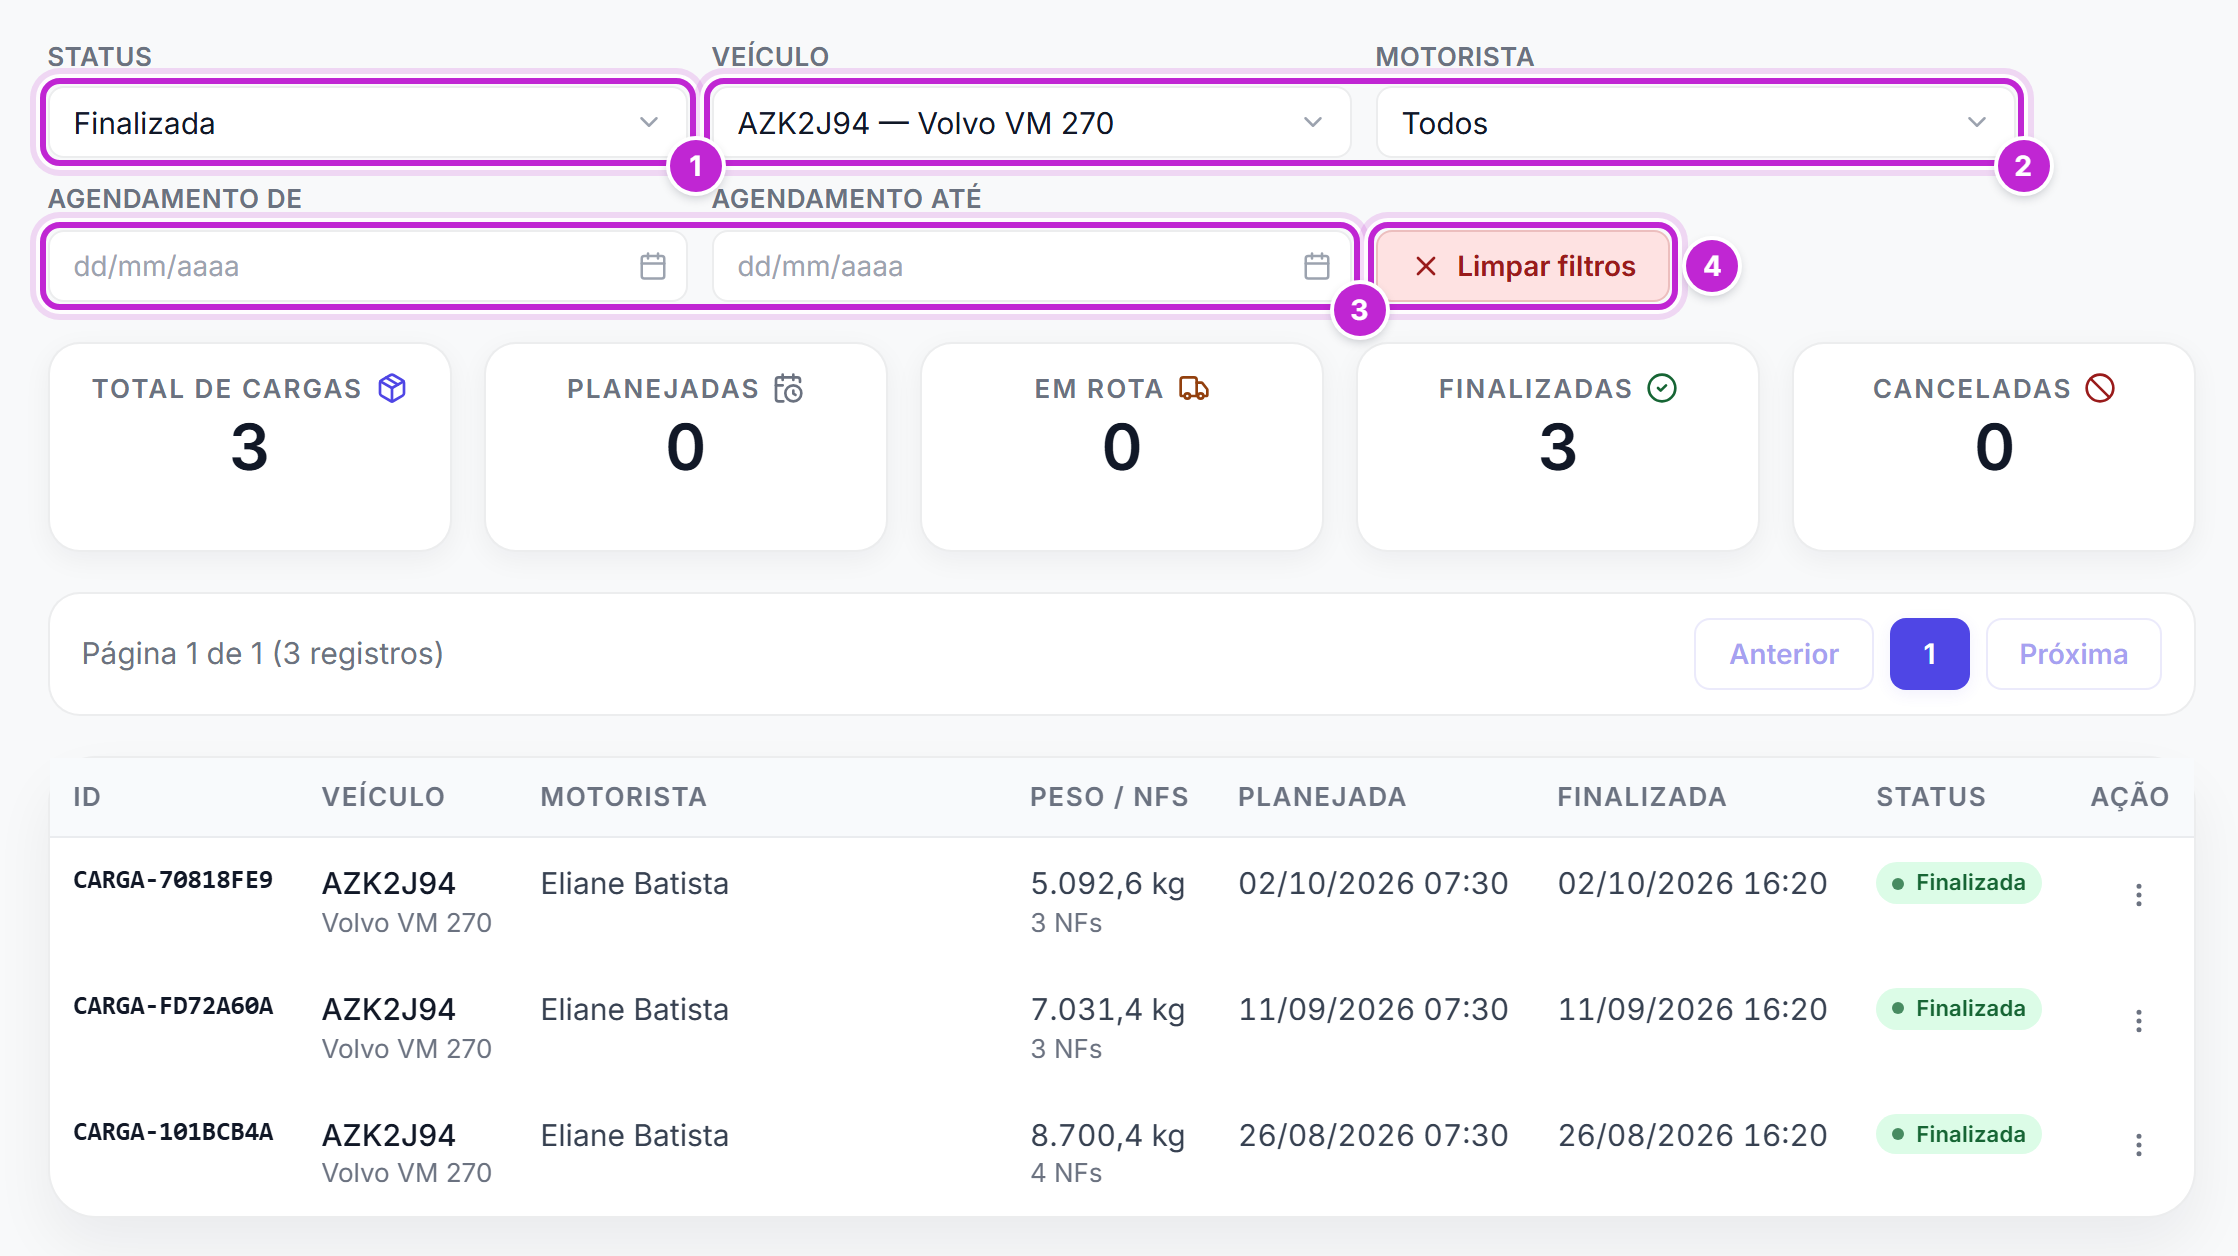Select page 1 in pagination
Viewport: 2238px width, 1256px height.
[1929, 654]
